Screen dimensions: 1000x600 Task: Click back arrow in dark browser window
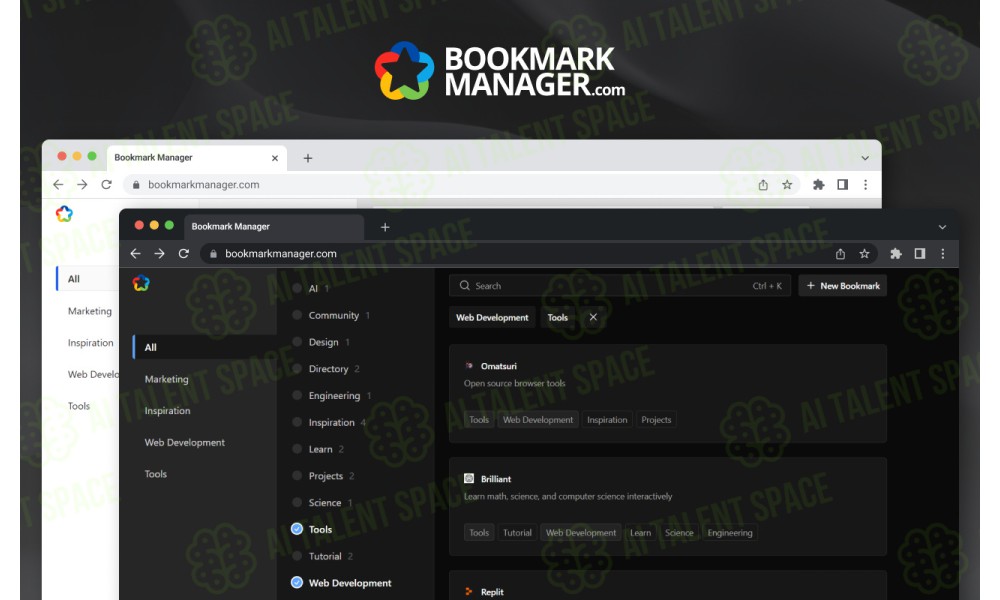click(x=135, y=253)
